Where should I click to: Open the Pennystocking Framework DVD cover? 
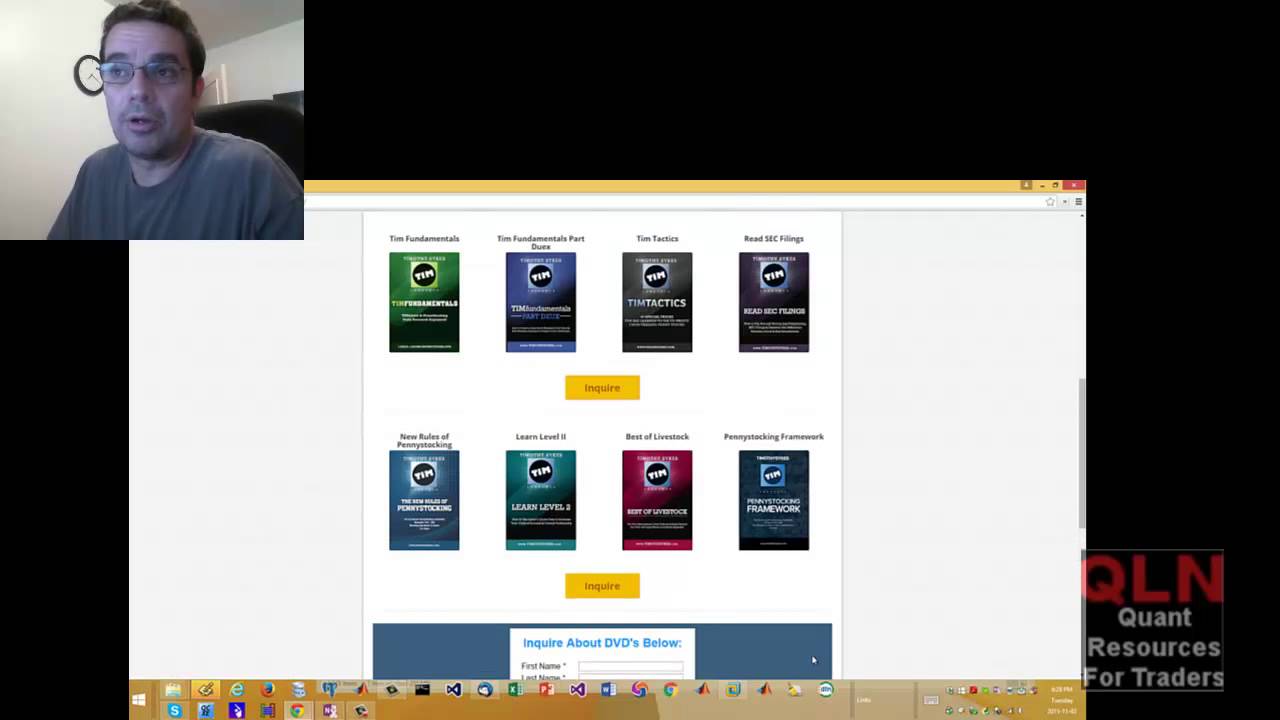tap(773, 500)
